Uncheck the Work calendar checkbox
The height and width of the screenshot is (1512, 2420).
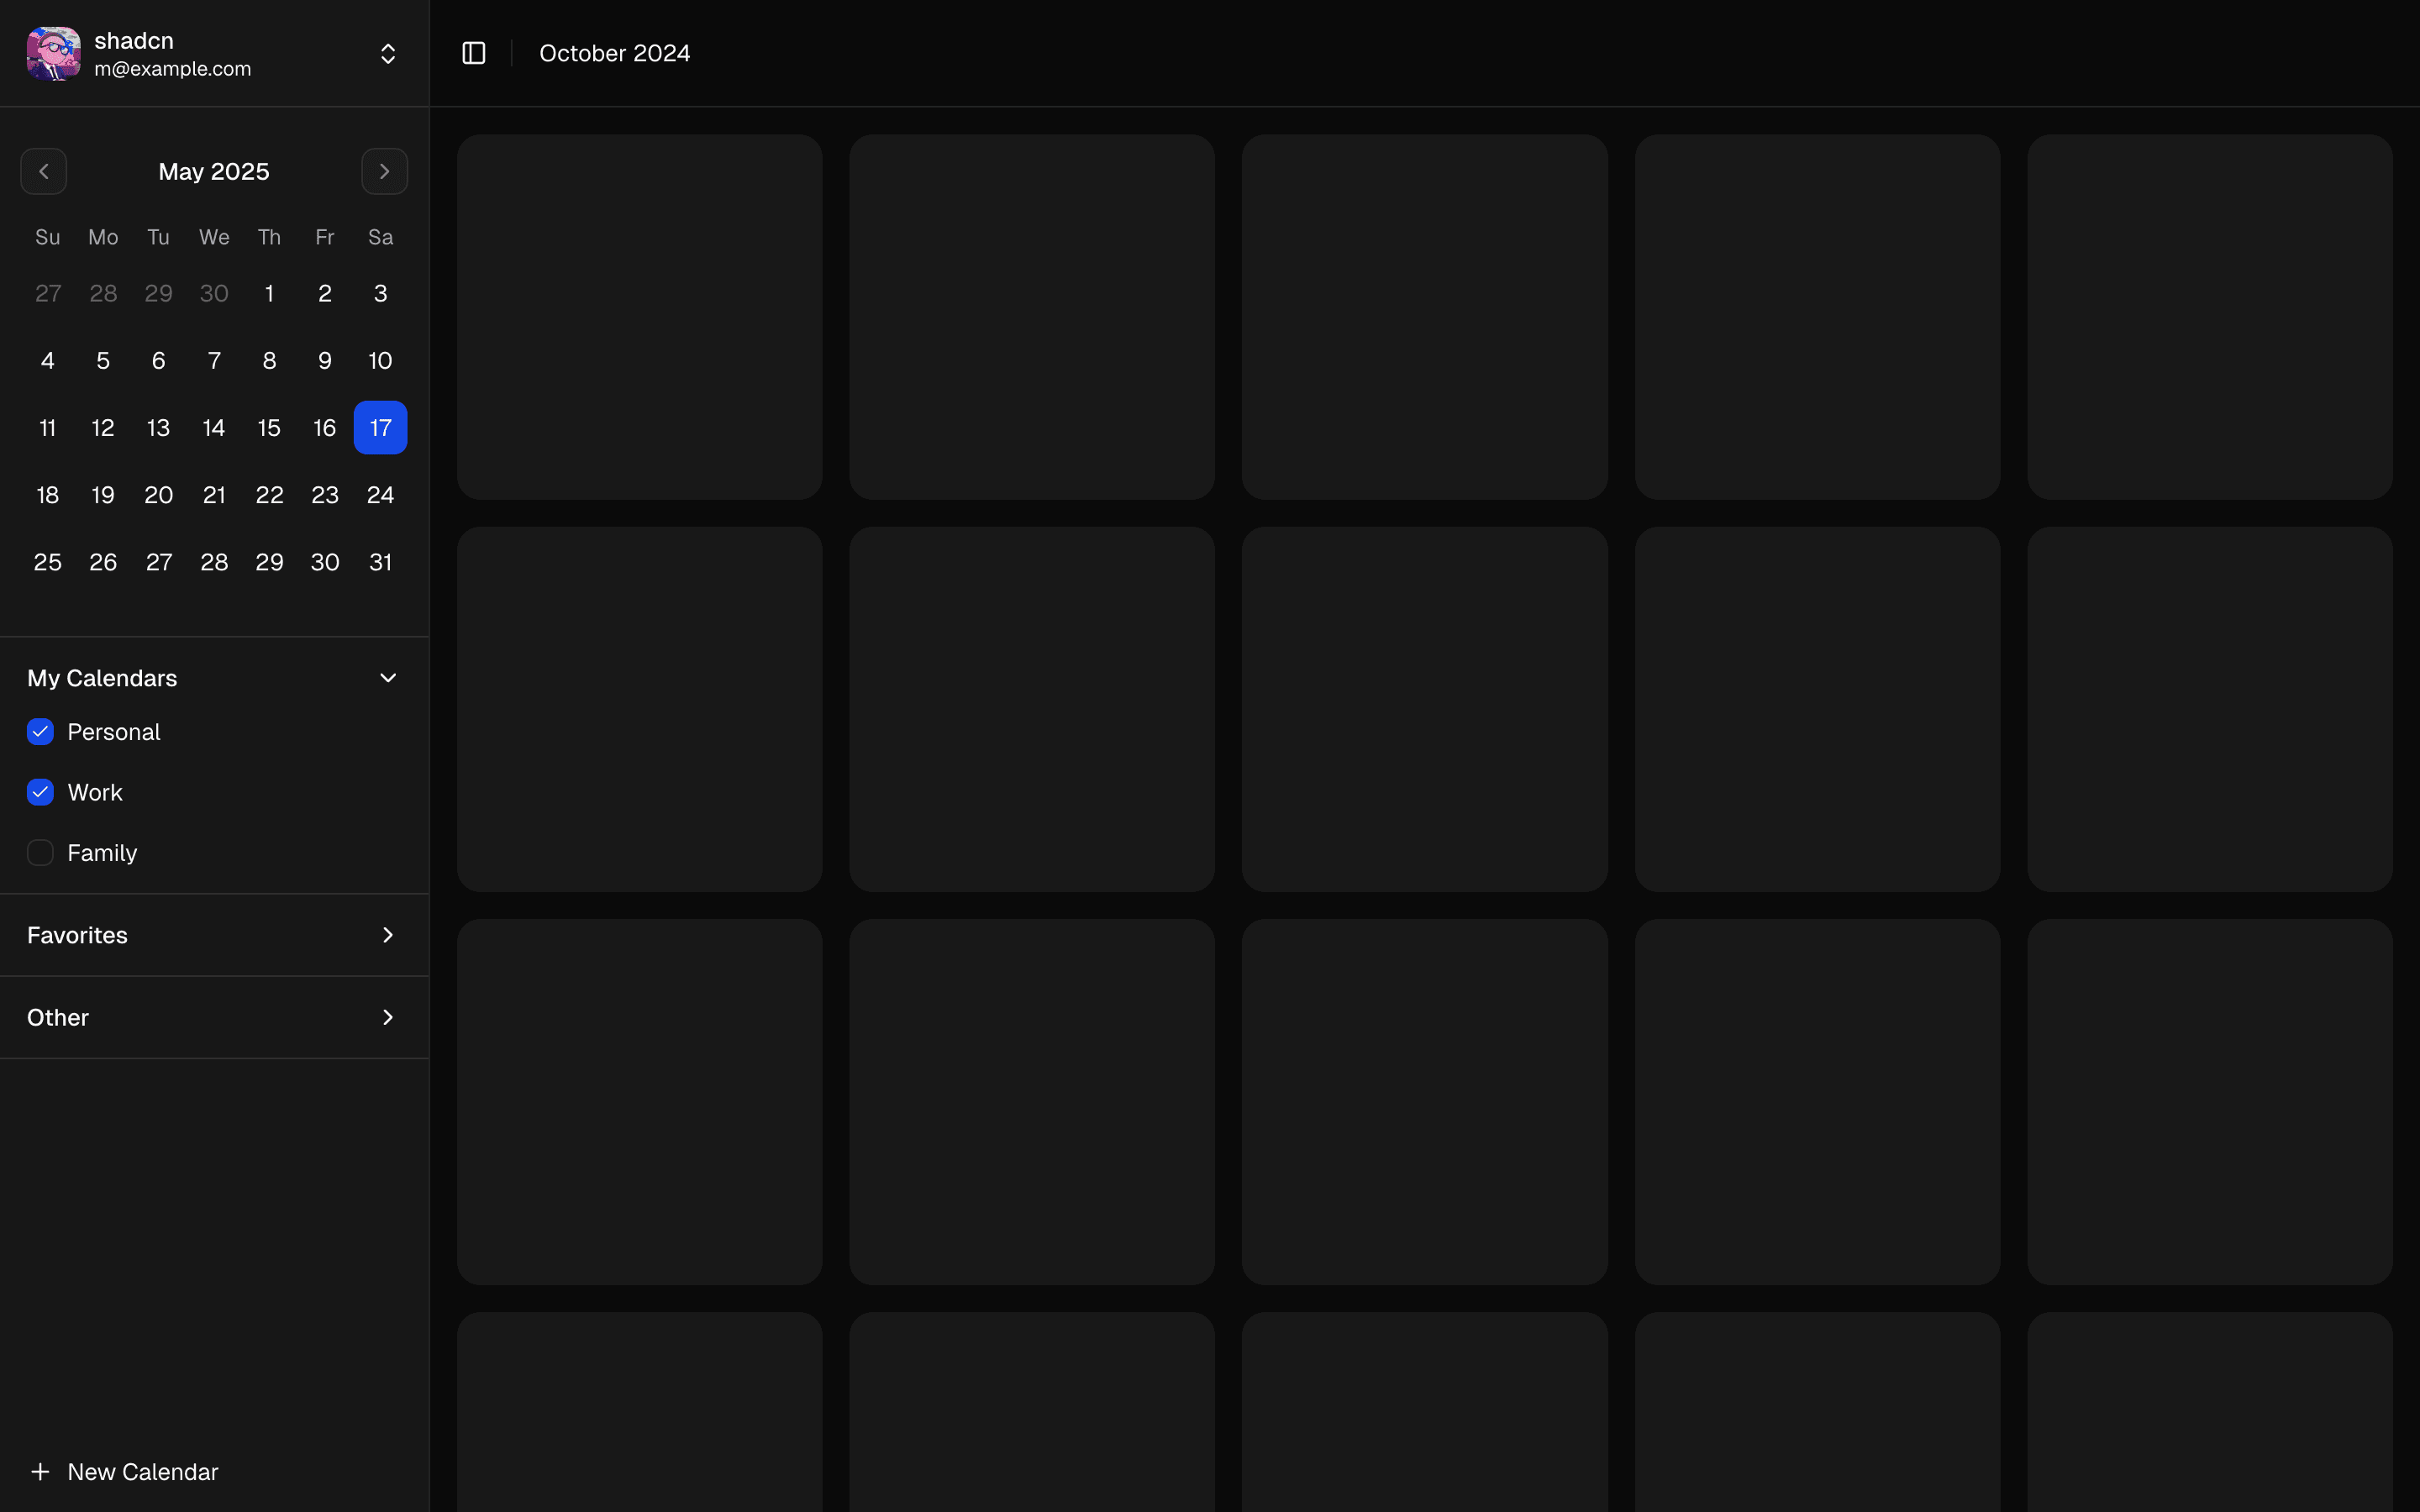coord(40,793)
